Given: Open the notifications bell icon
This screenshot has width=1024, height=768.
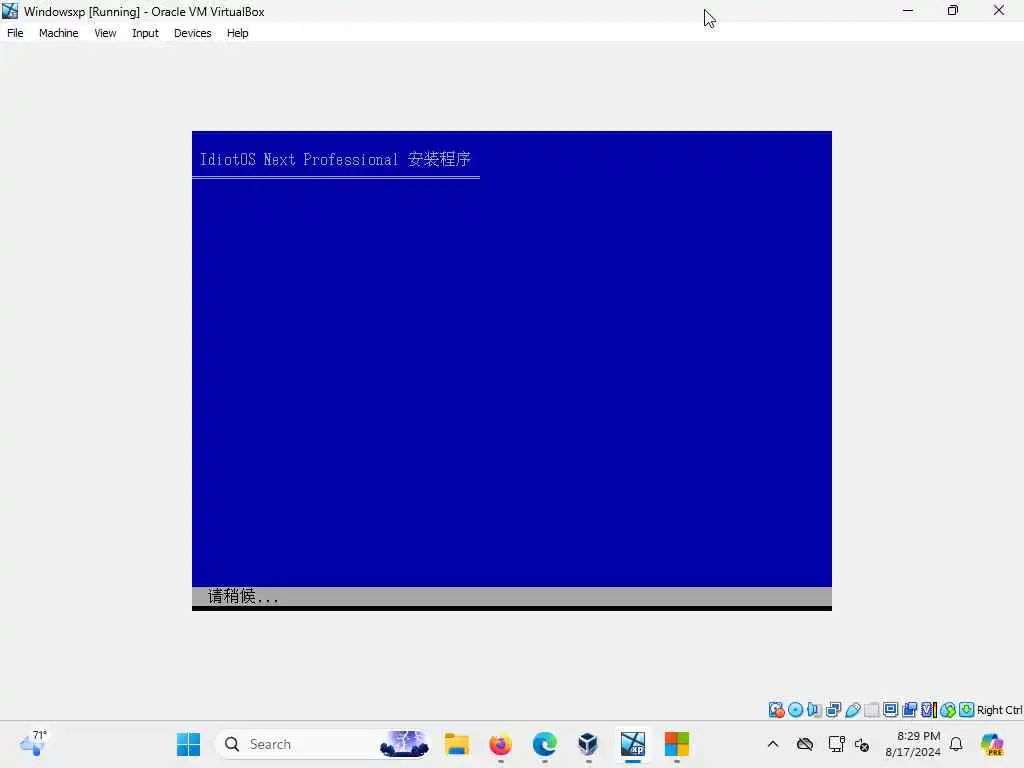Looking at the screenshot, I should pyautogui.click(x=956, y=744).
